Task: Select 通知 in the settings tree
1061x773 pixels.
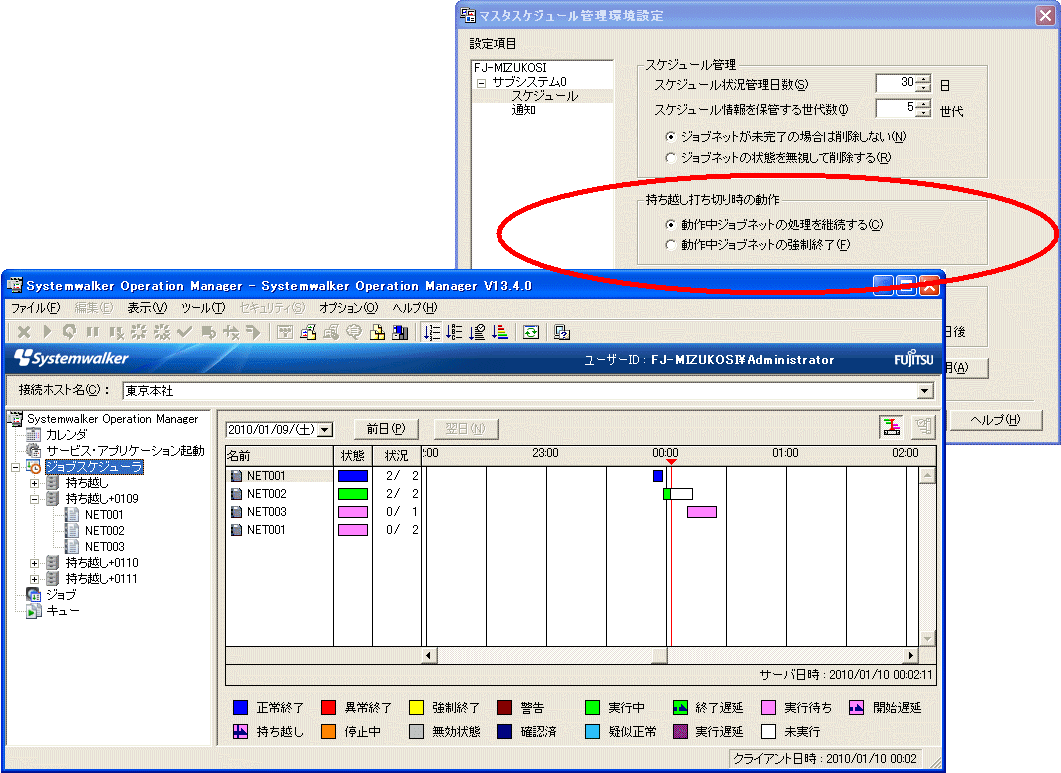Action: click(x=523, y=110)
